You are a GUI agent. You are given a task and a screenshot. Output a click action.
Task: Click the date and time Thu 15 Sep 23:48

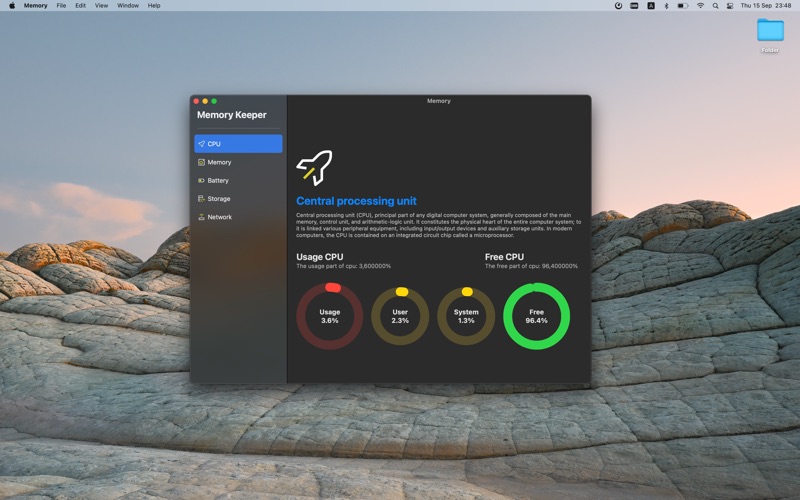click(x=766, y=6)
